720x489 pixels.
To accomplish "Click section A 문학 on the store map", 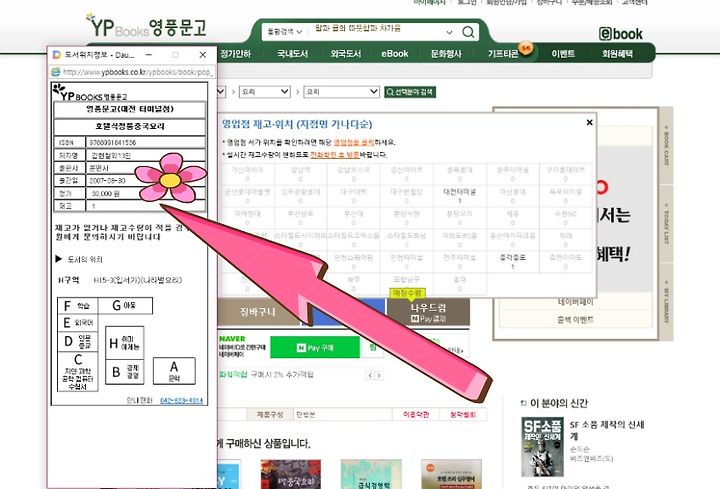I will pyautogui.click(x=174, y=371).
